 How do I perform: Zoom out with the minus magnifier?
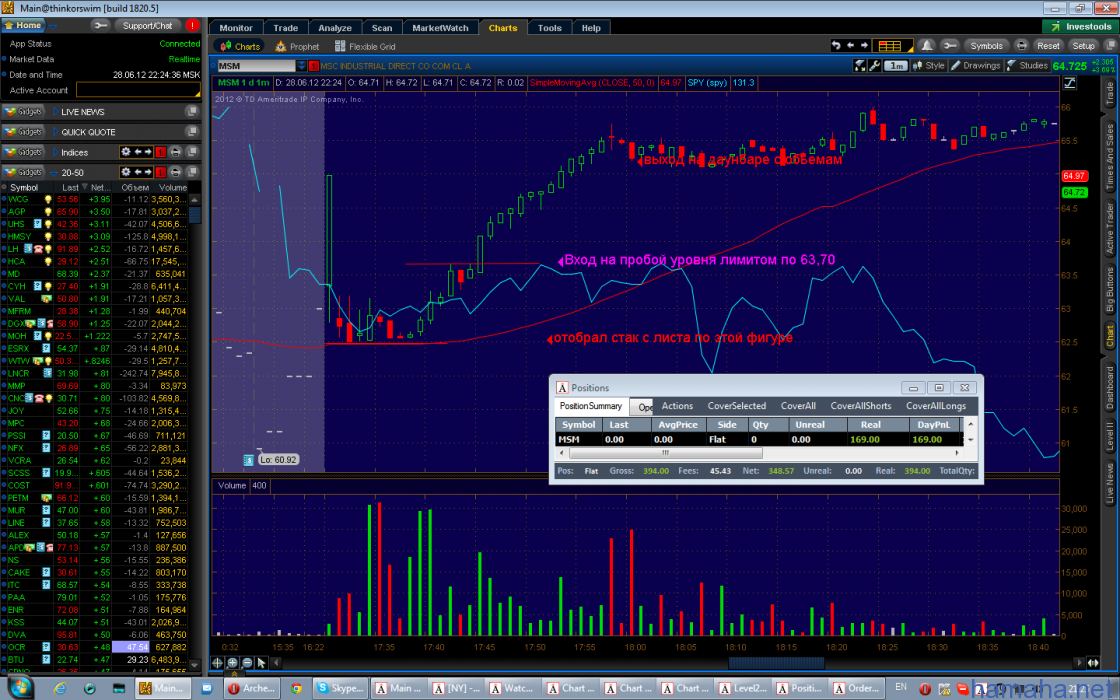tap(247, 663)
